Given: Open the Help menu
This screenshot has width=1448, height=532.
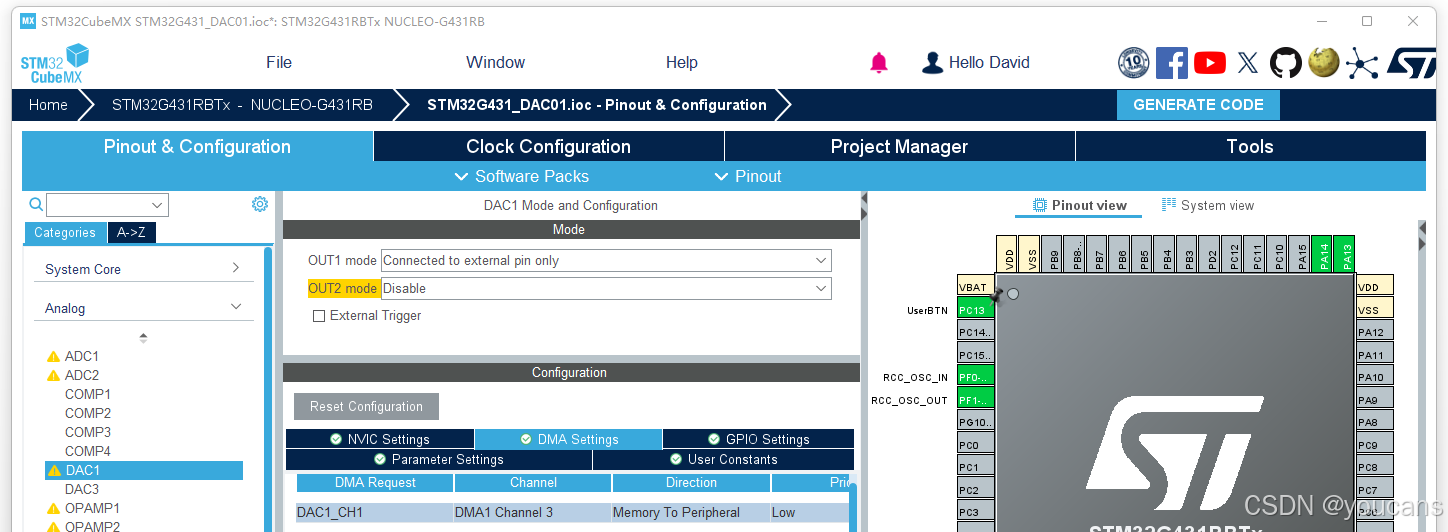Looking at the screenshot, I should (x=681, y=62).
